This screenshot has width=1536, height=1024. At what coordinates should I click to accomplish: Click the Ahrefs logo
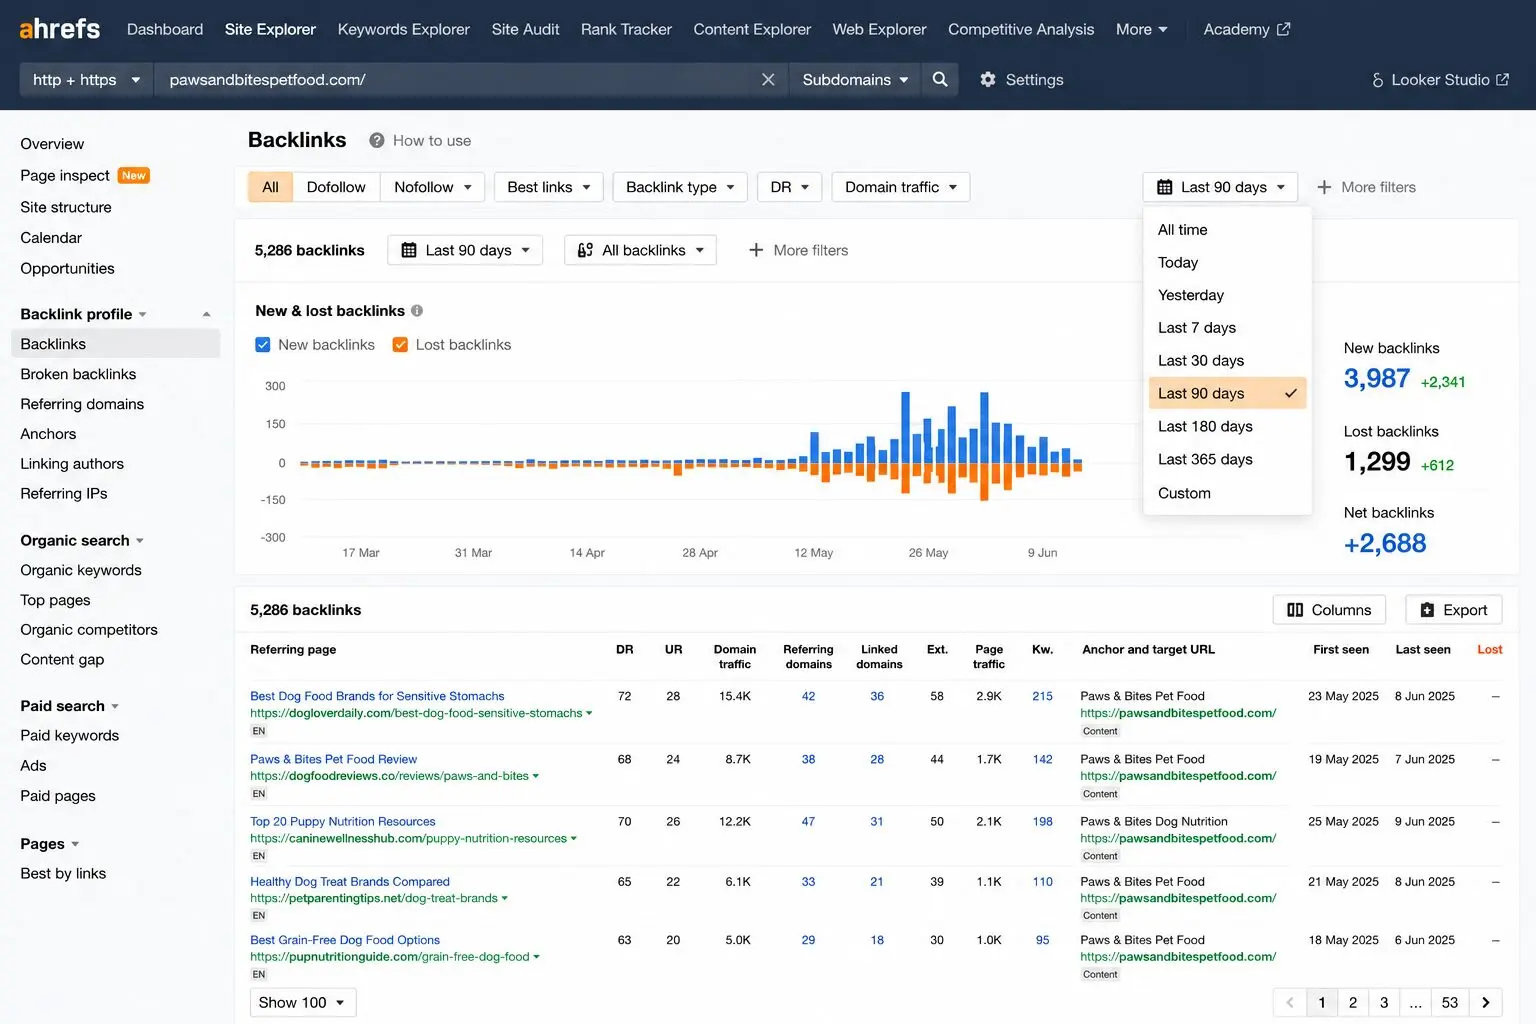60,29
